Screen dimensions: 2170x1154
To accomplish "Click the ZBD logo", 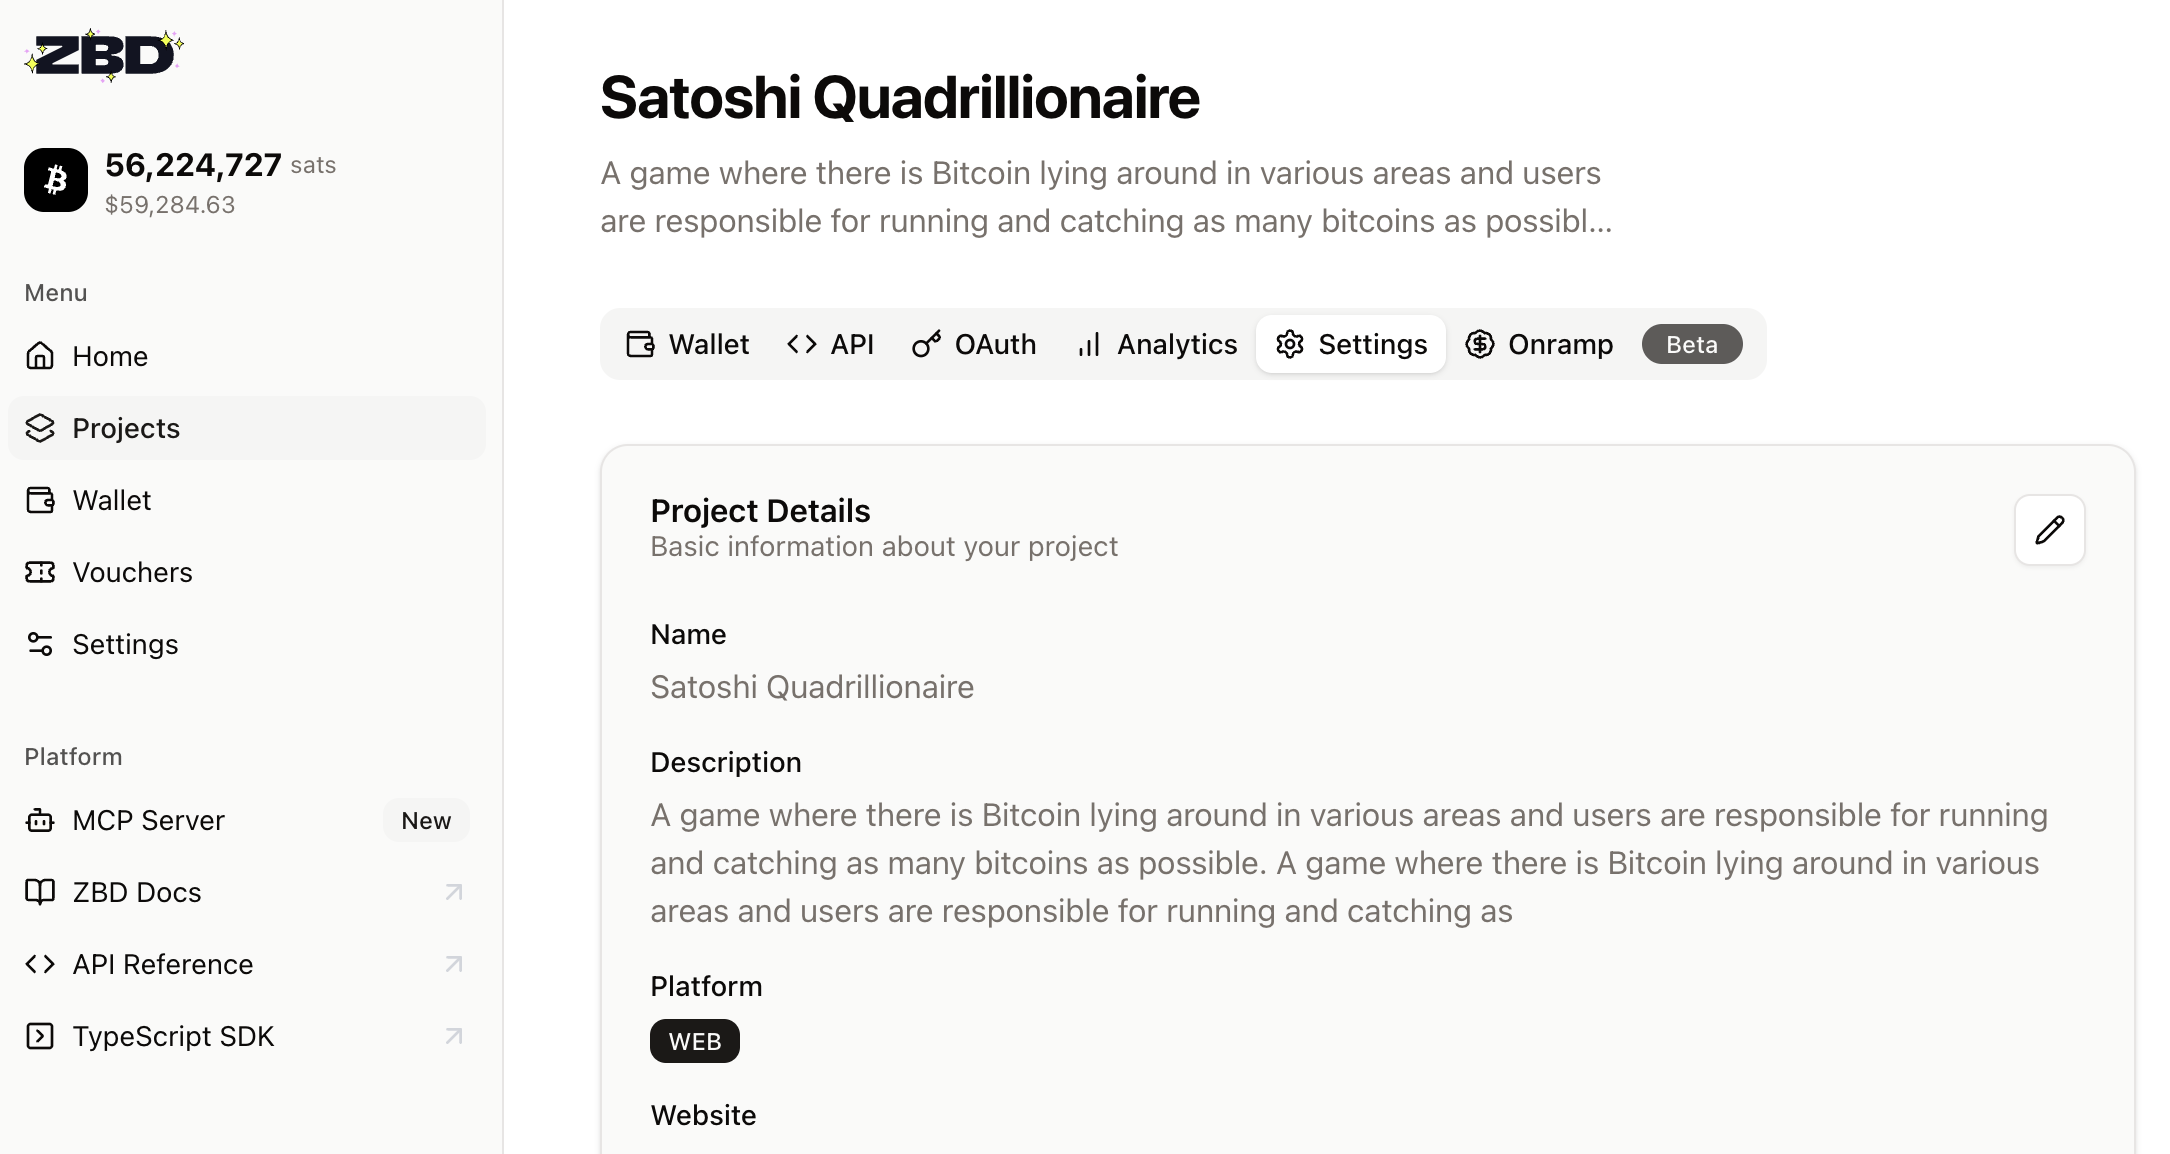I will click(x=104, y=55).
